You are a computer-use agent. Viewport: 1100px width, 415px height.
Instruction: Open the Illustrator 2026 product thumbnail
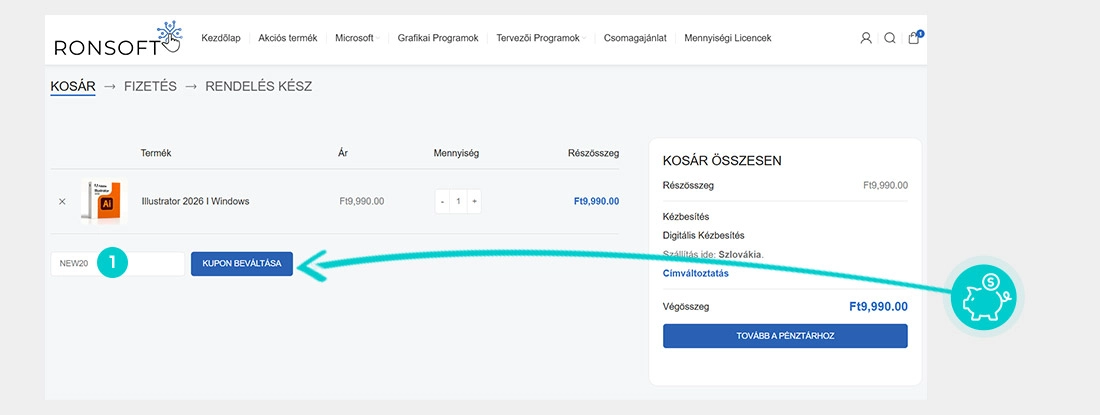click(104, 201)
